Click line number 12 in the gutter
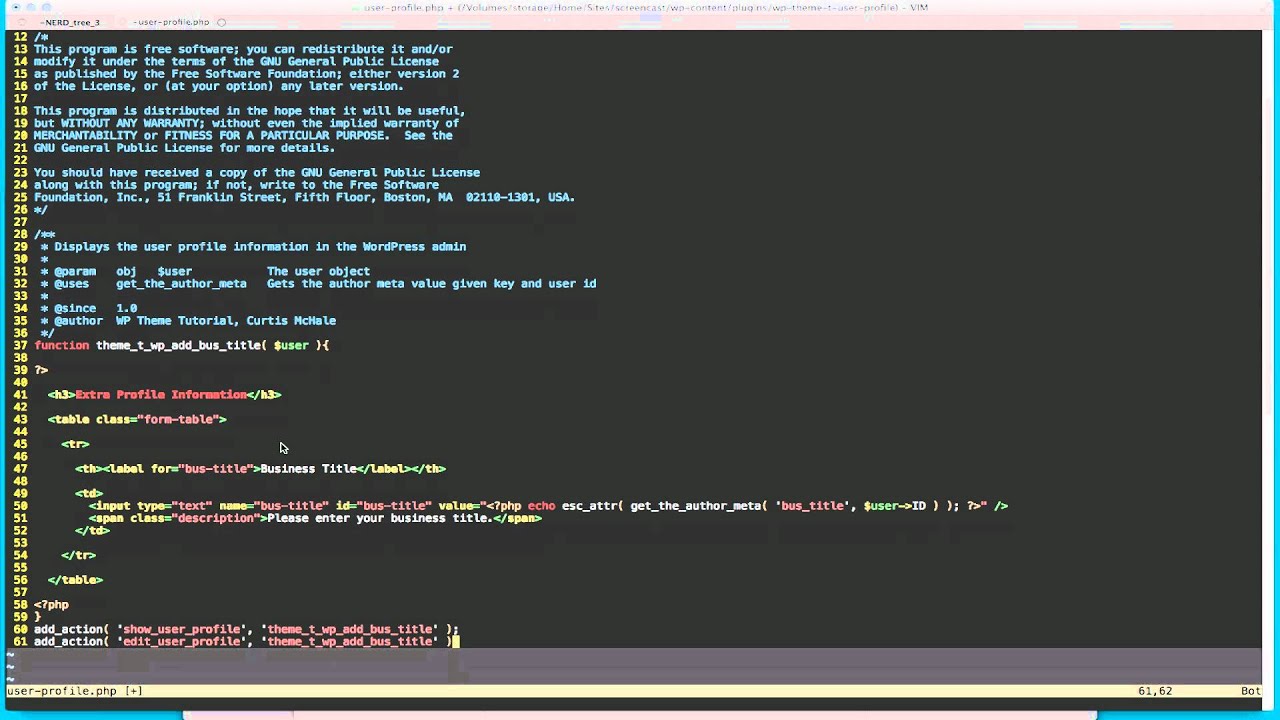 20,37
